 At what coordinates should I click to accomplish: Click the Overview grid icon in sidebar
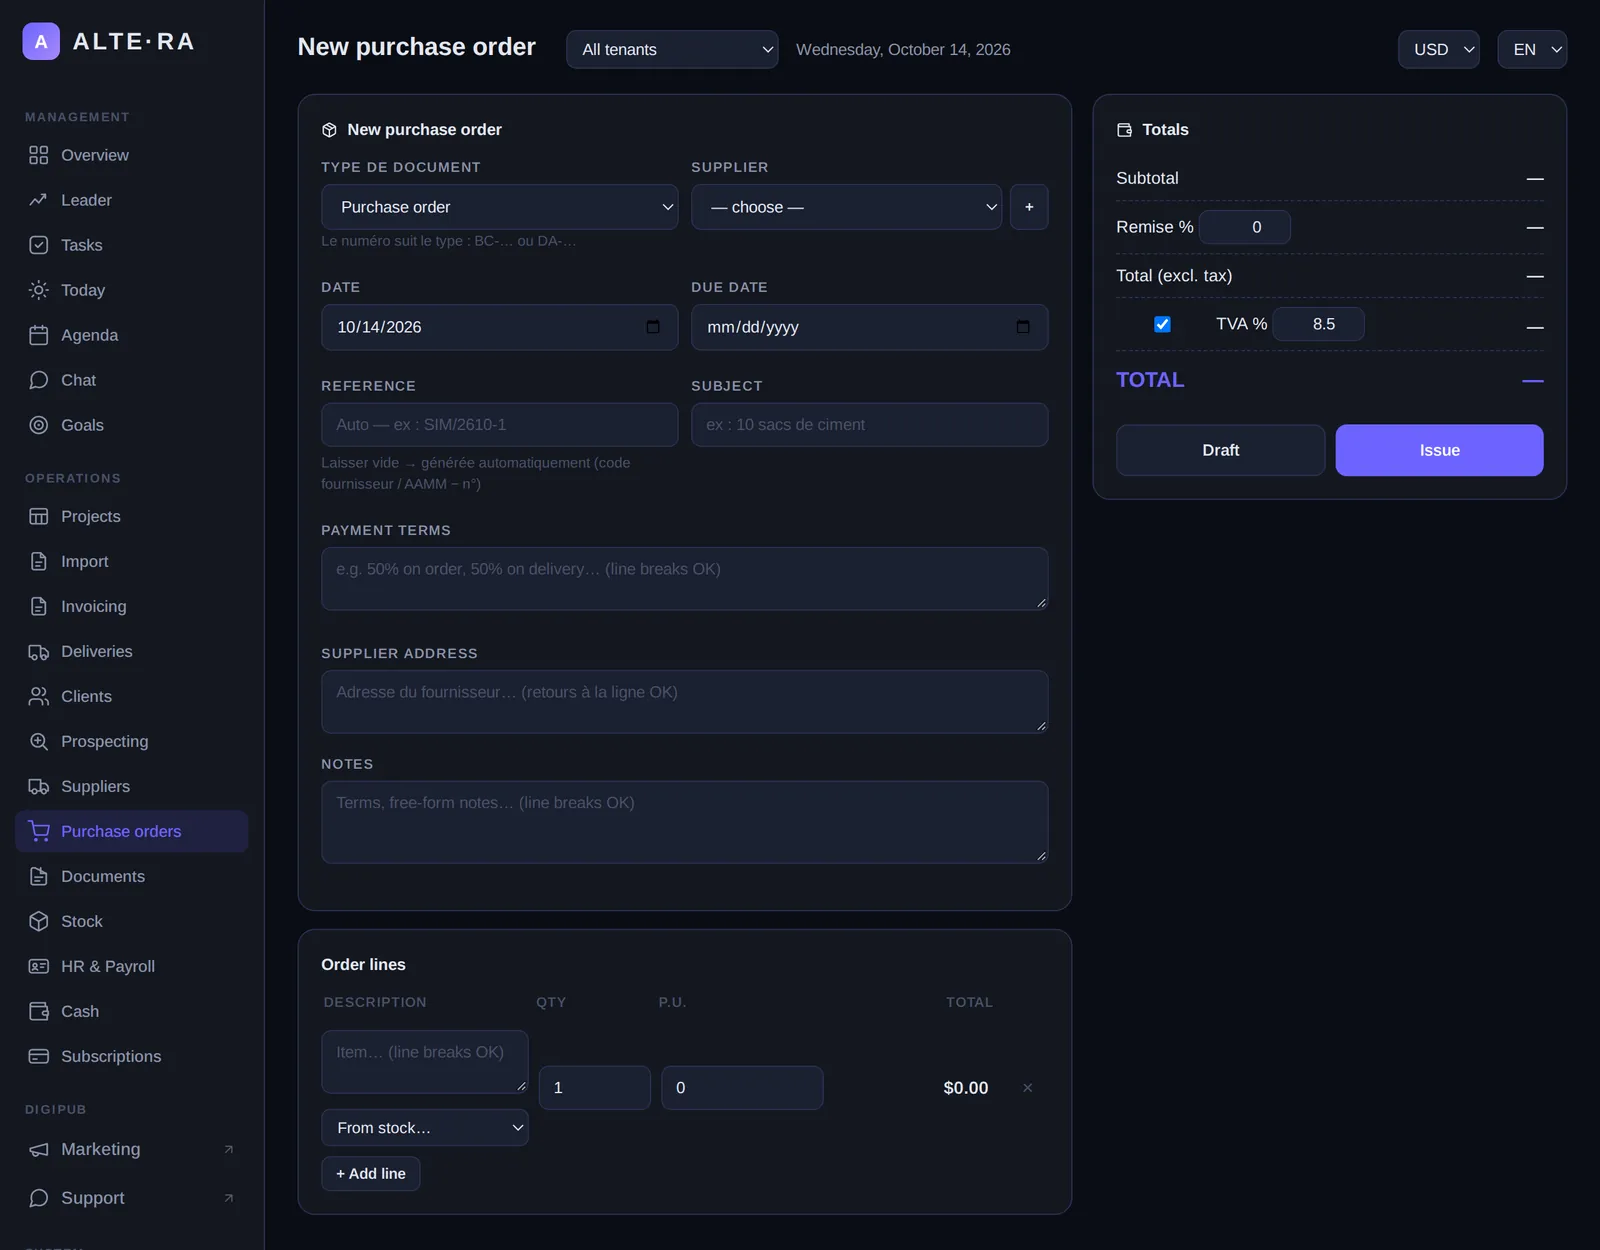point(38,155)
